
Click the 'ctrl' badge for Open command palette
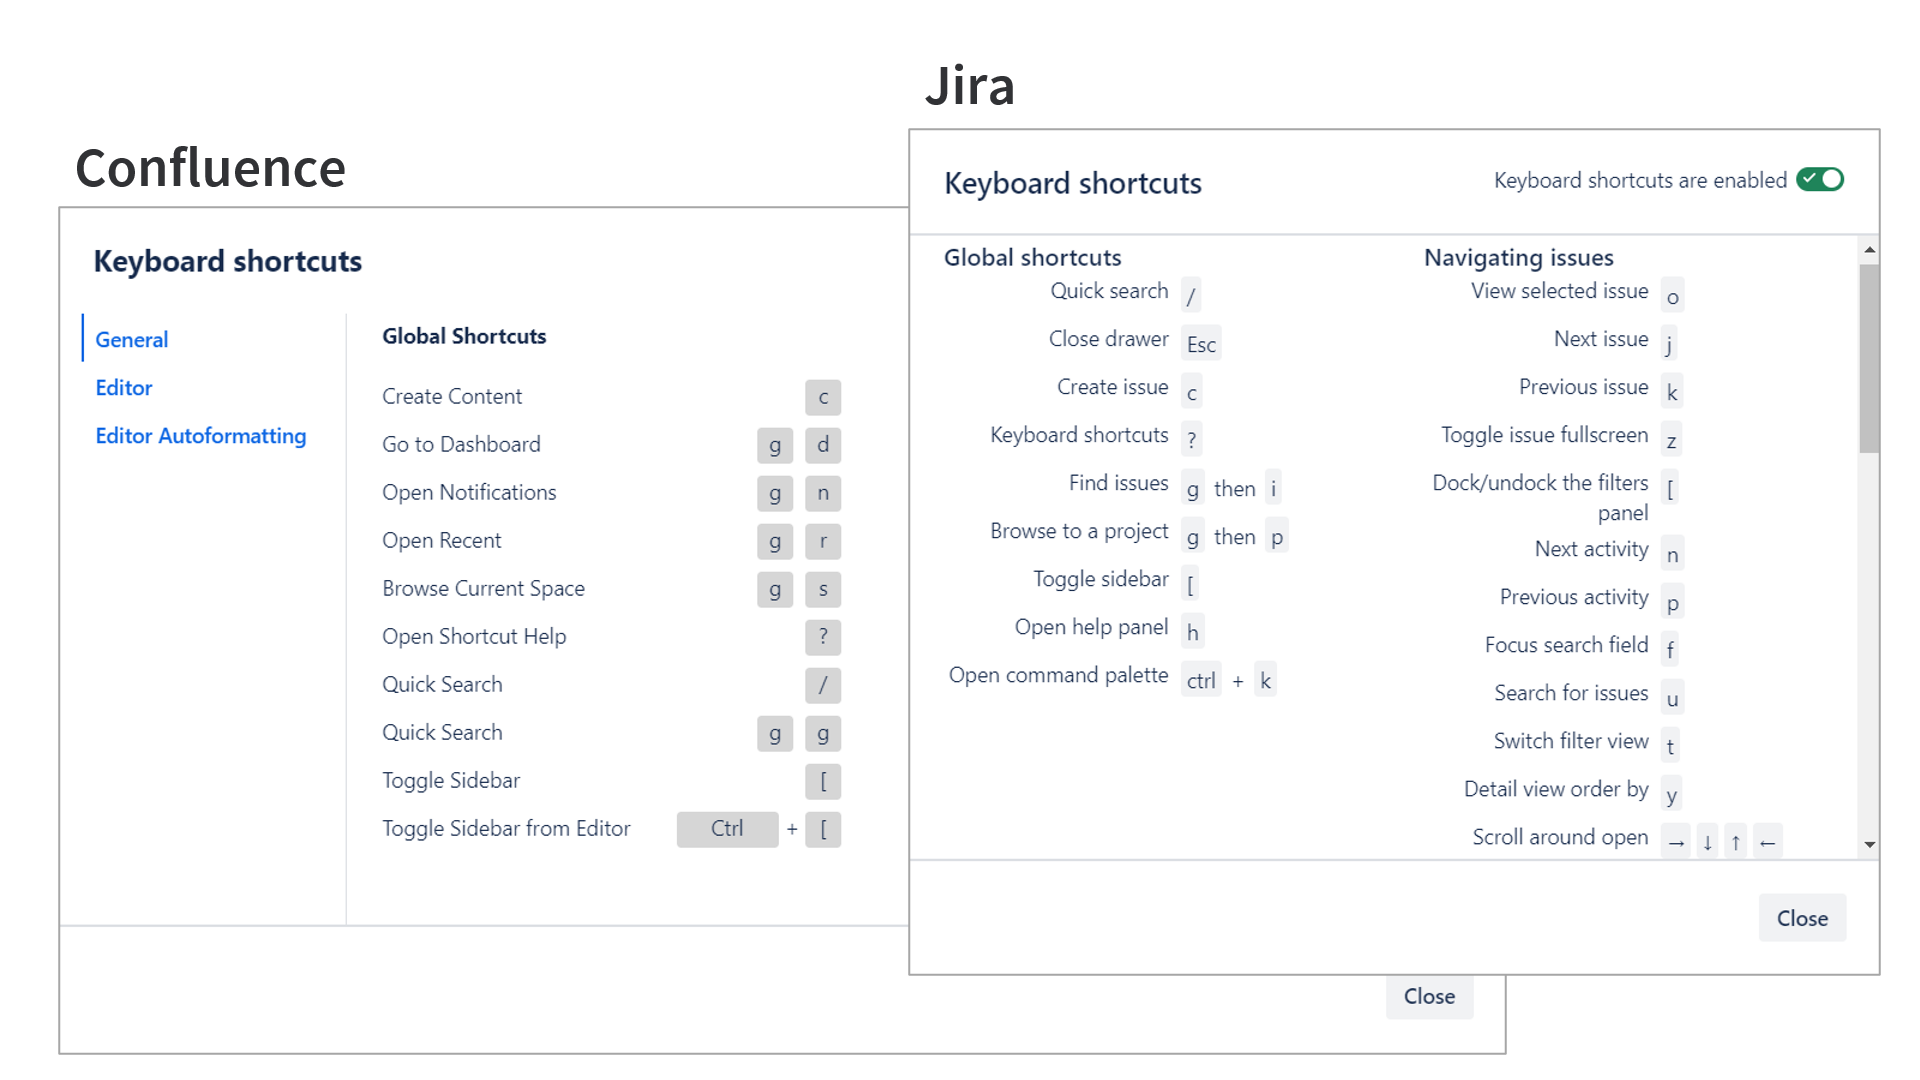[x=1201, y=679]
